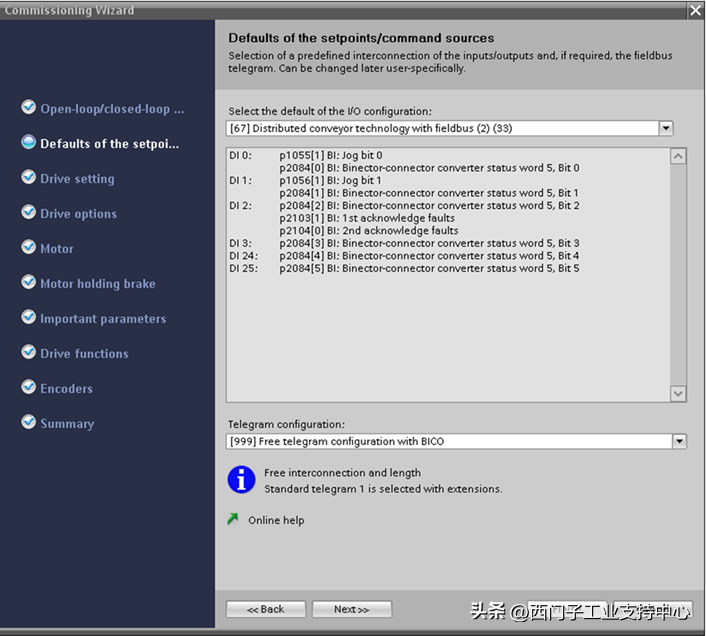Screen dimensions: 706x636
Task: Click the checkmark icon beside Encoders
Action: pos(29,388)
